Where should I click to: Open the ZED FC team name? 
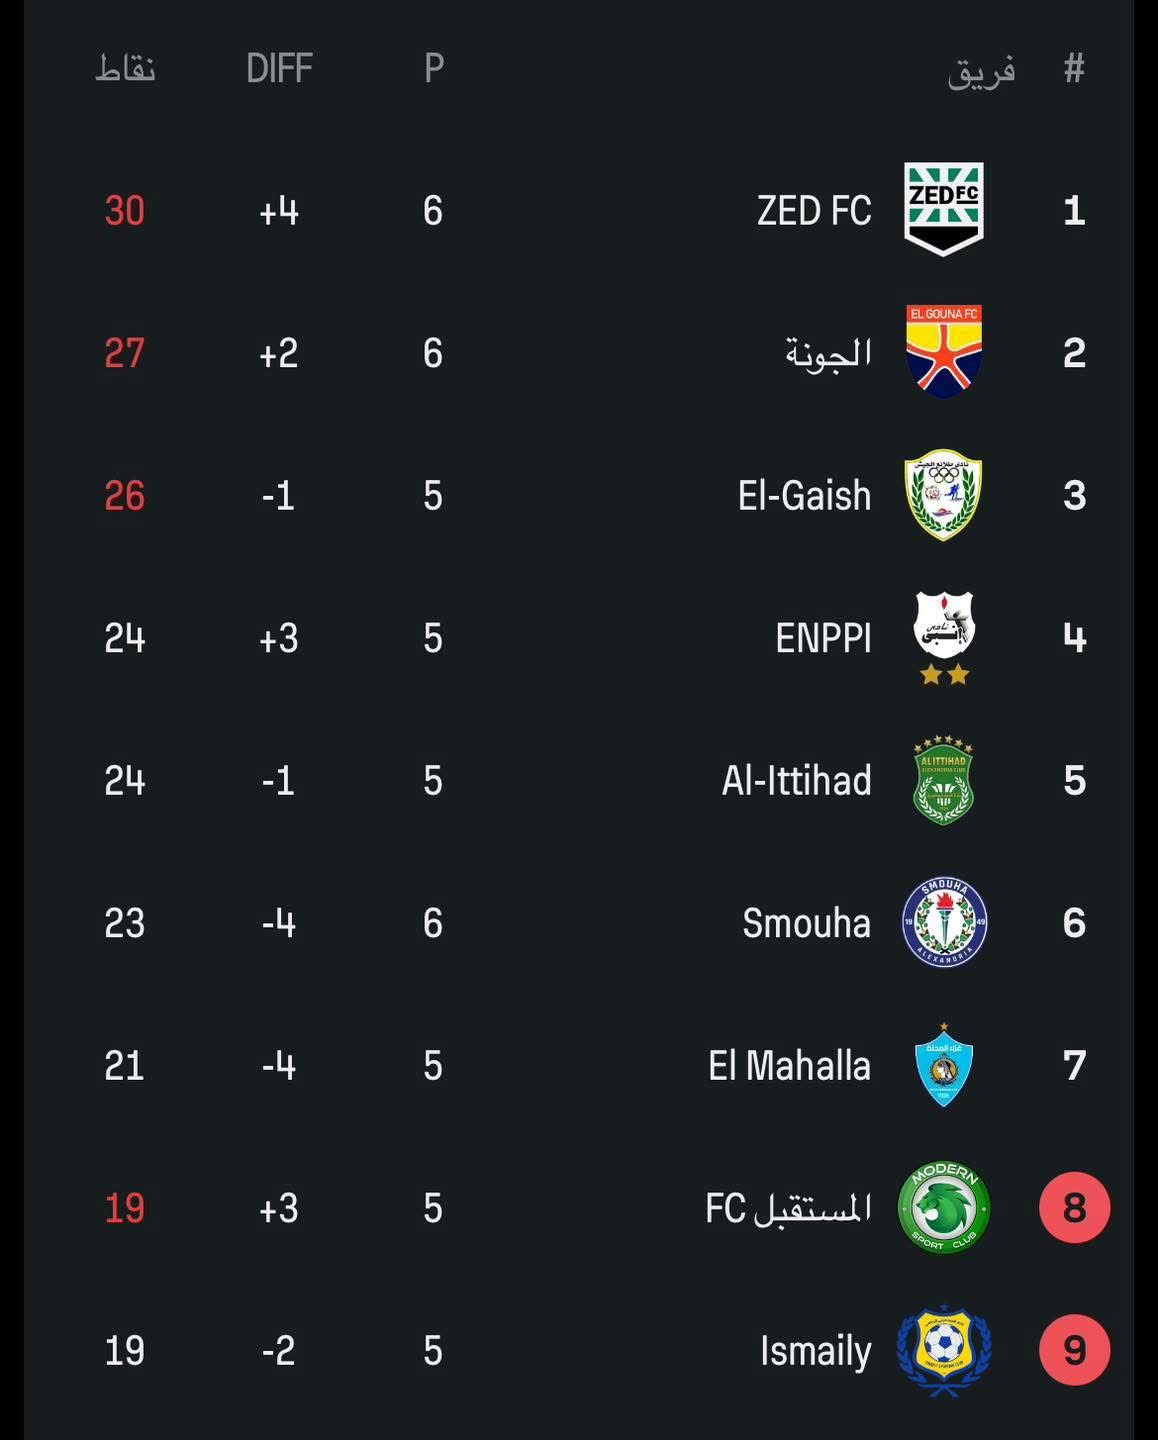pos(814,210)
